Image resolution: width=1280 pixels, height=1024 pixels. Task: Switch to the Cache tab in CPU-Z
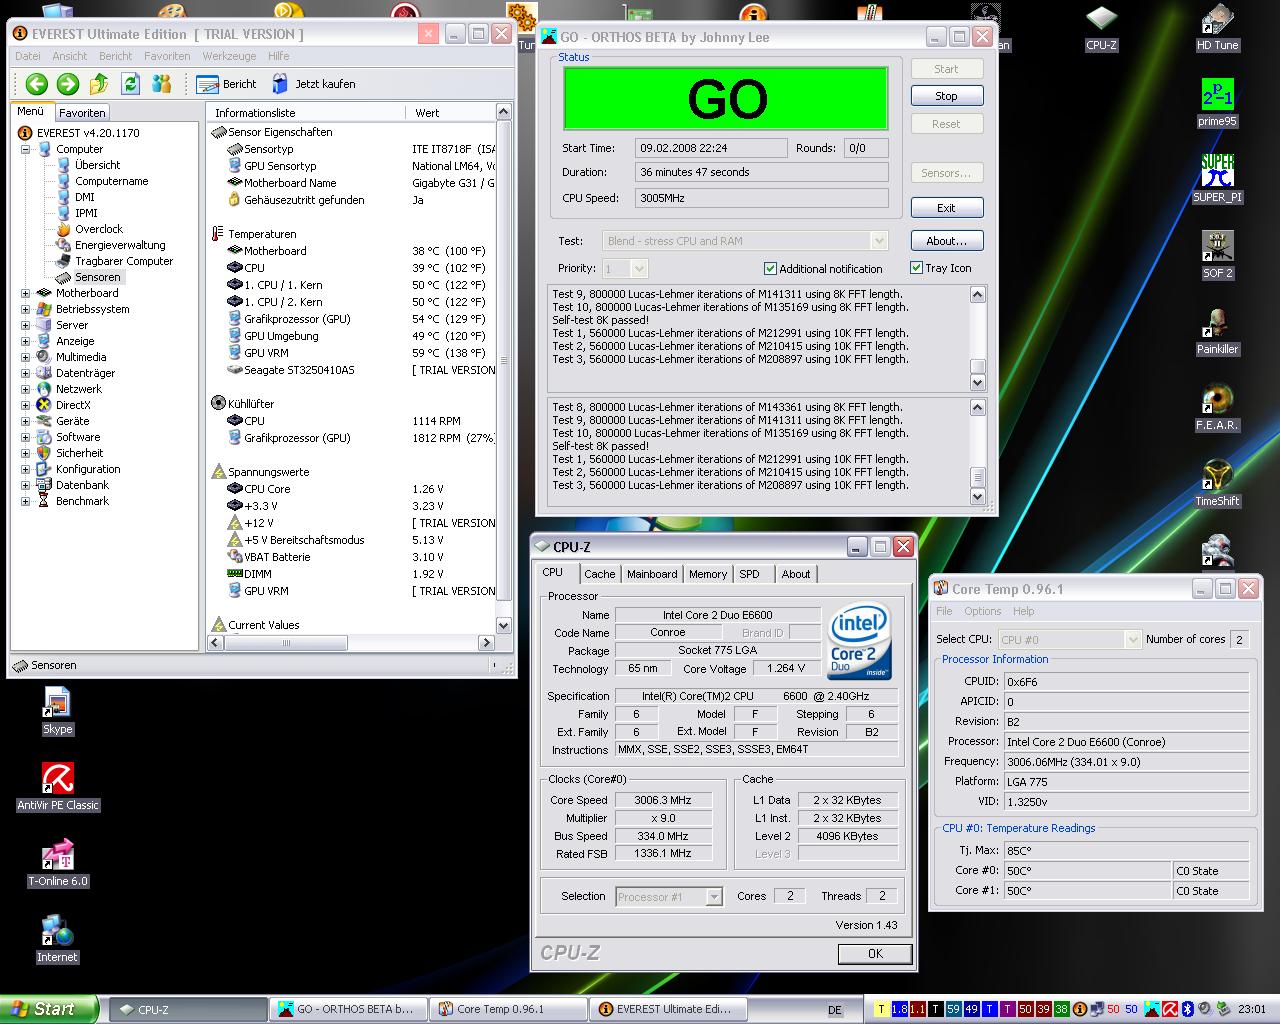click(x=599, y=574)
